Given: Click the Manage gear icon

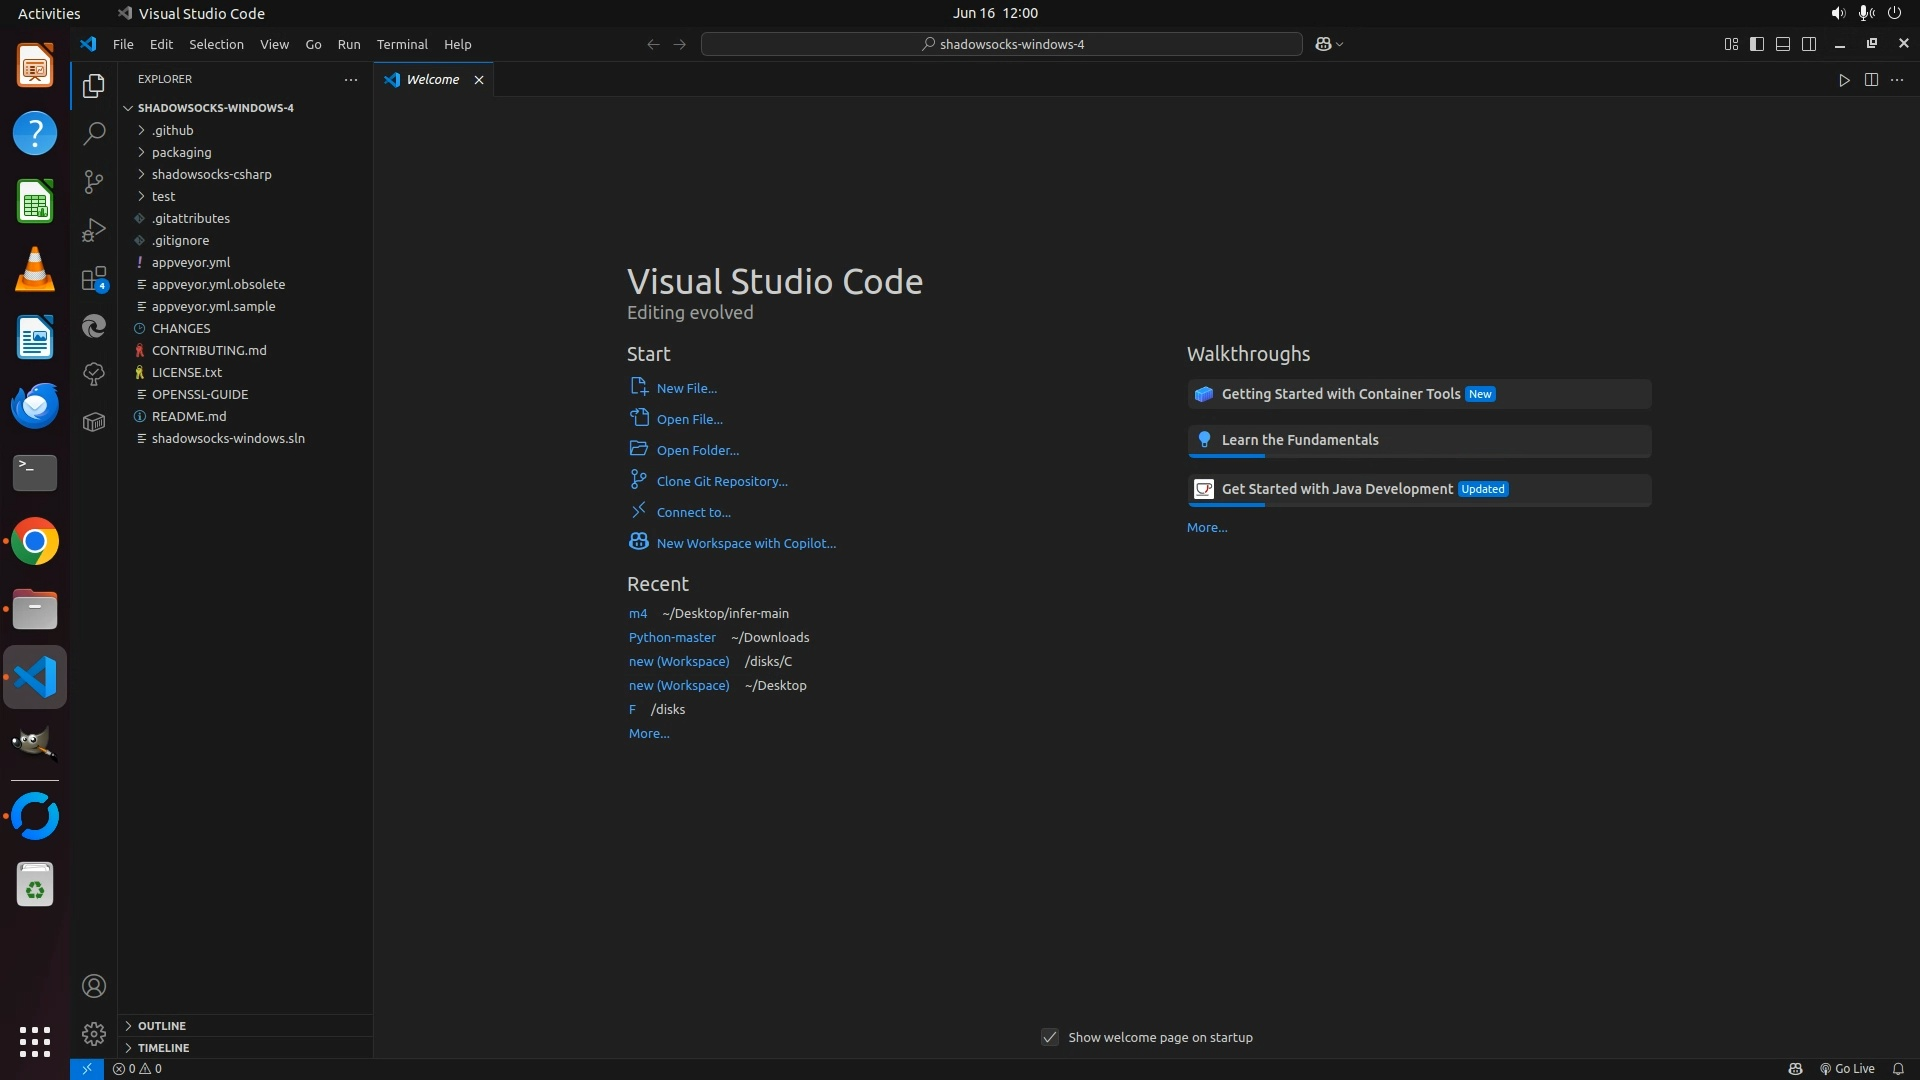Looking at the screenshot, I should pos(94,1033).
